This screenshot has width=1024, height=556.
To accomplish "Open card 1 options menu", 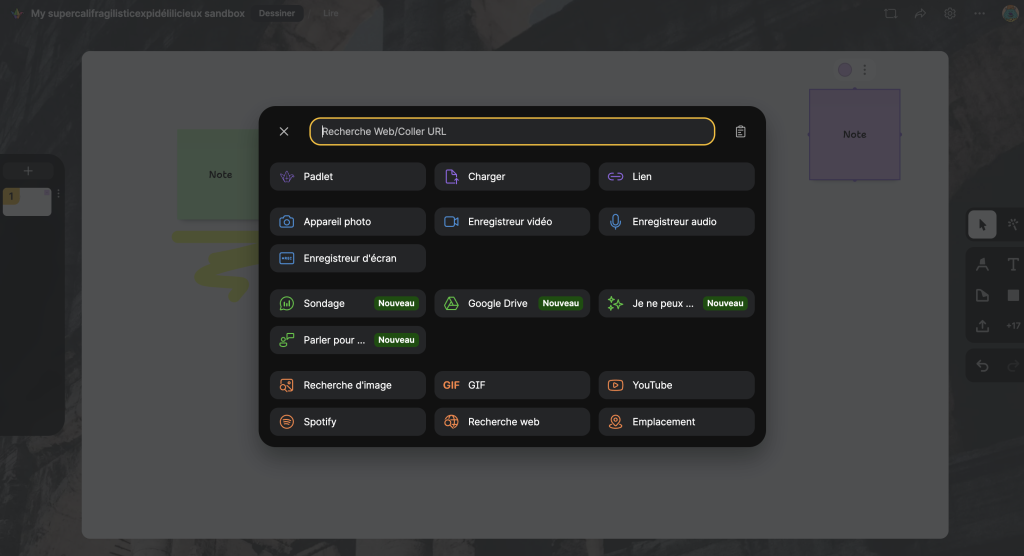I will pos(59,193).
